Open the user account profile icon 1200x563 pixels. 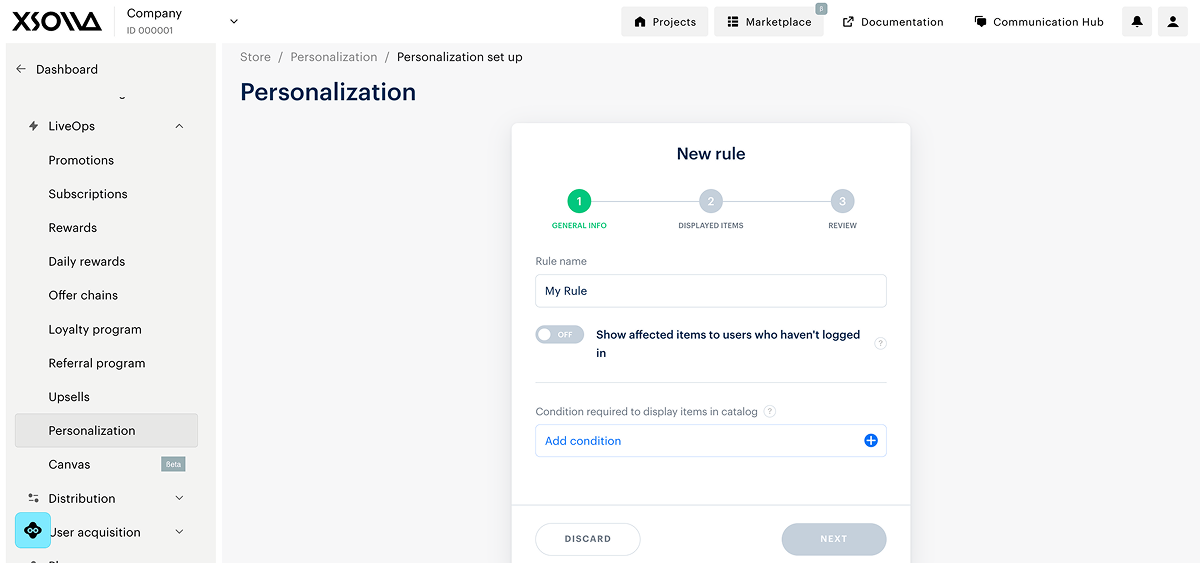click(1173, 22)
